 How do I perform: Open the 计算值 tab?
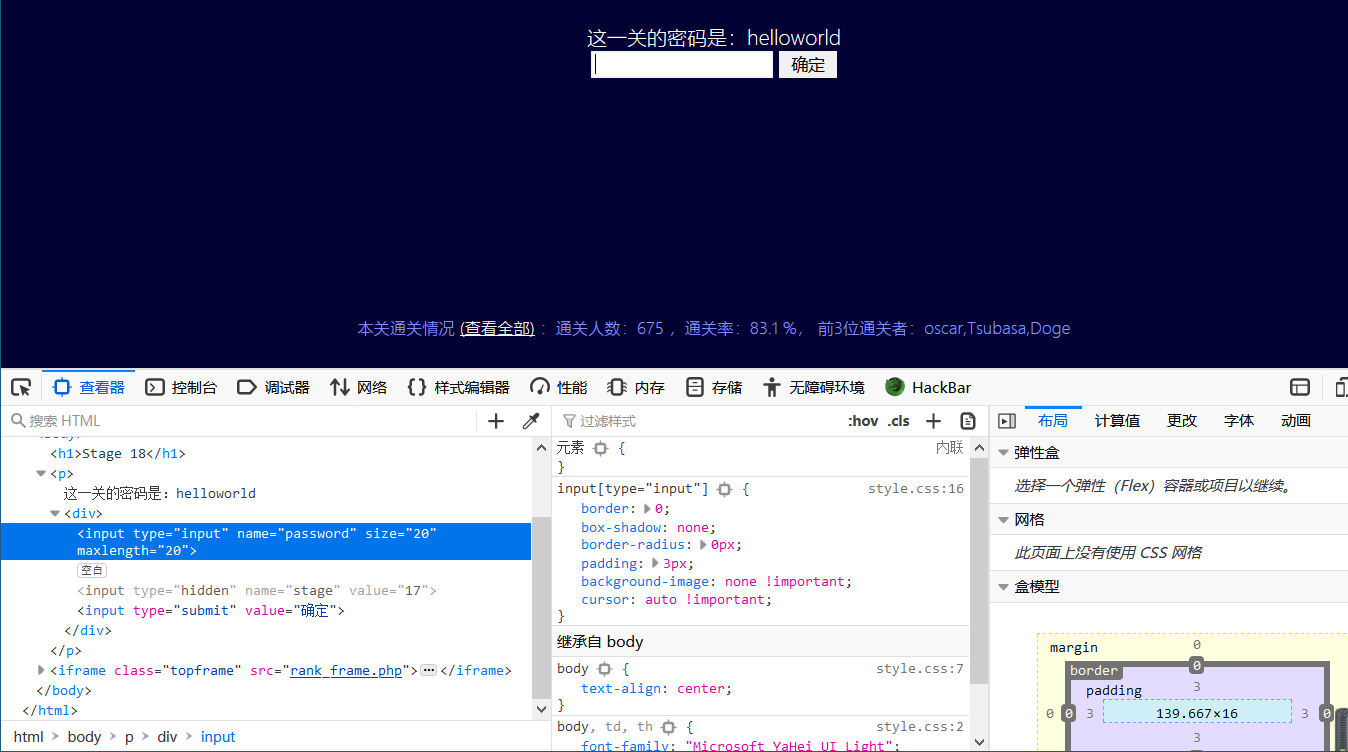tap(1117, 420)
